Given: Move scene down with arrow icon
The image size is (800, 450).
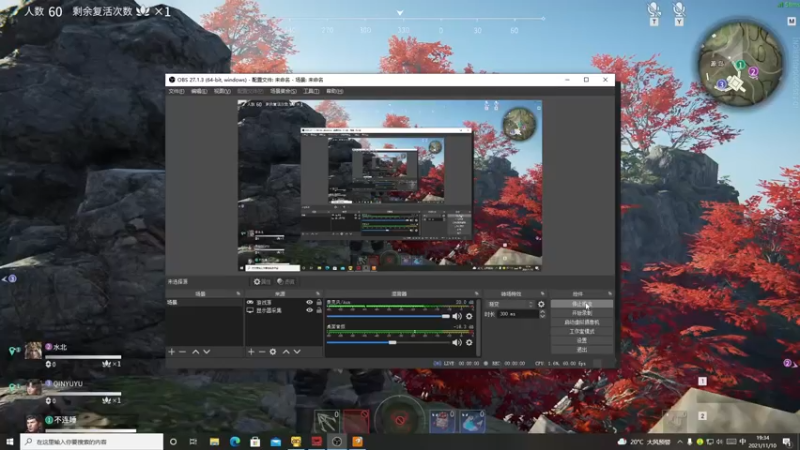Looking at the screenshot, I should [207, 352].
